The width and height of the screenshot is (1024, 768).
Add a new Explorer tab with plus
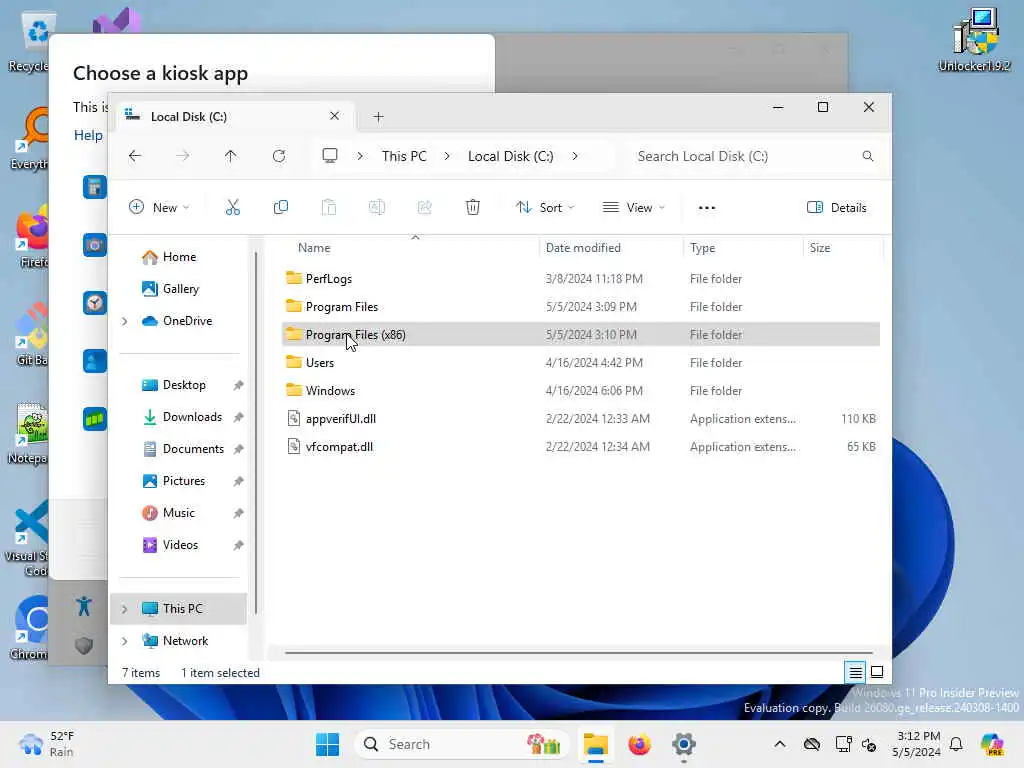point(378,117)
